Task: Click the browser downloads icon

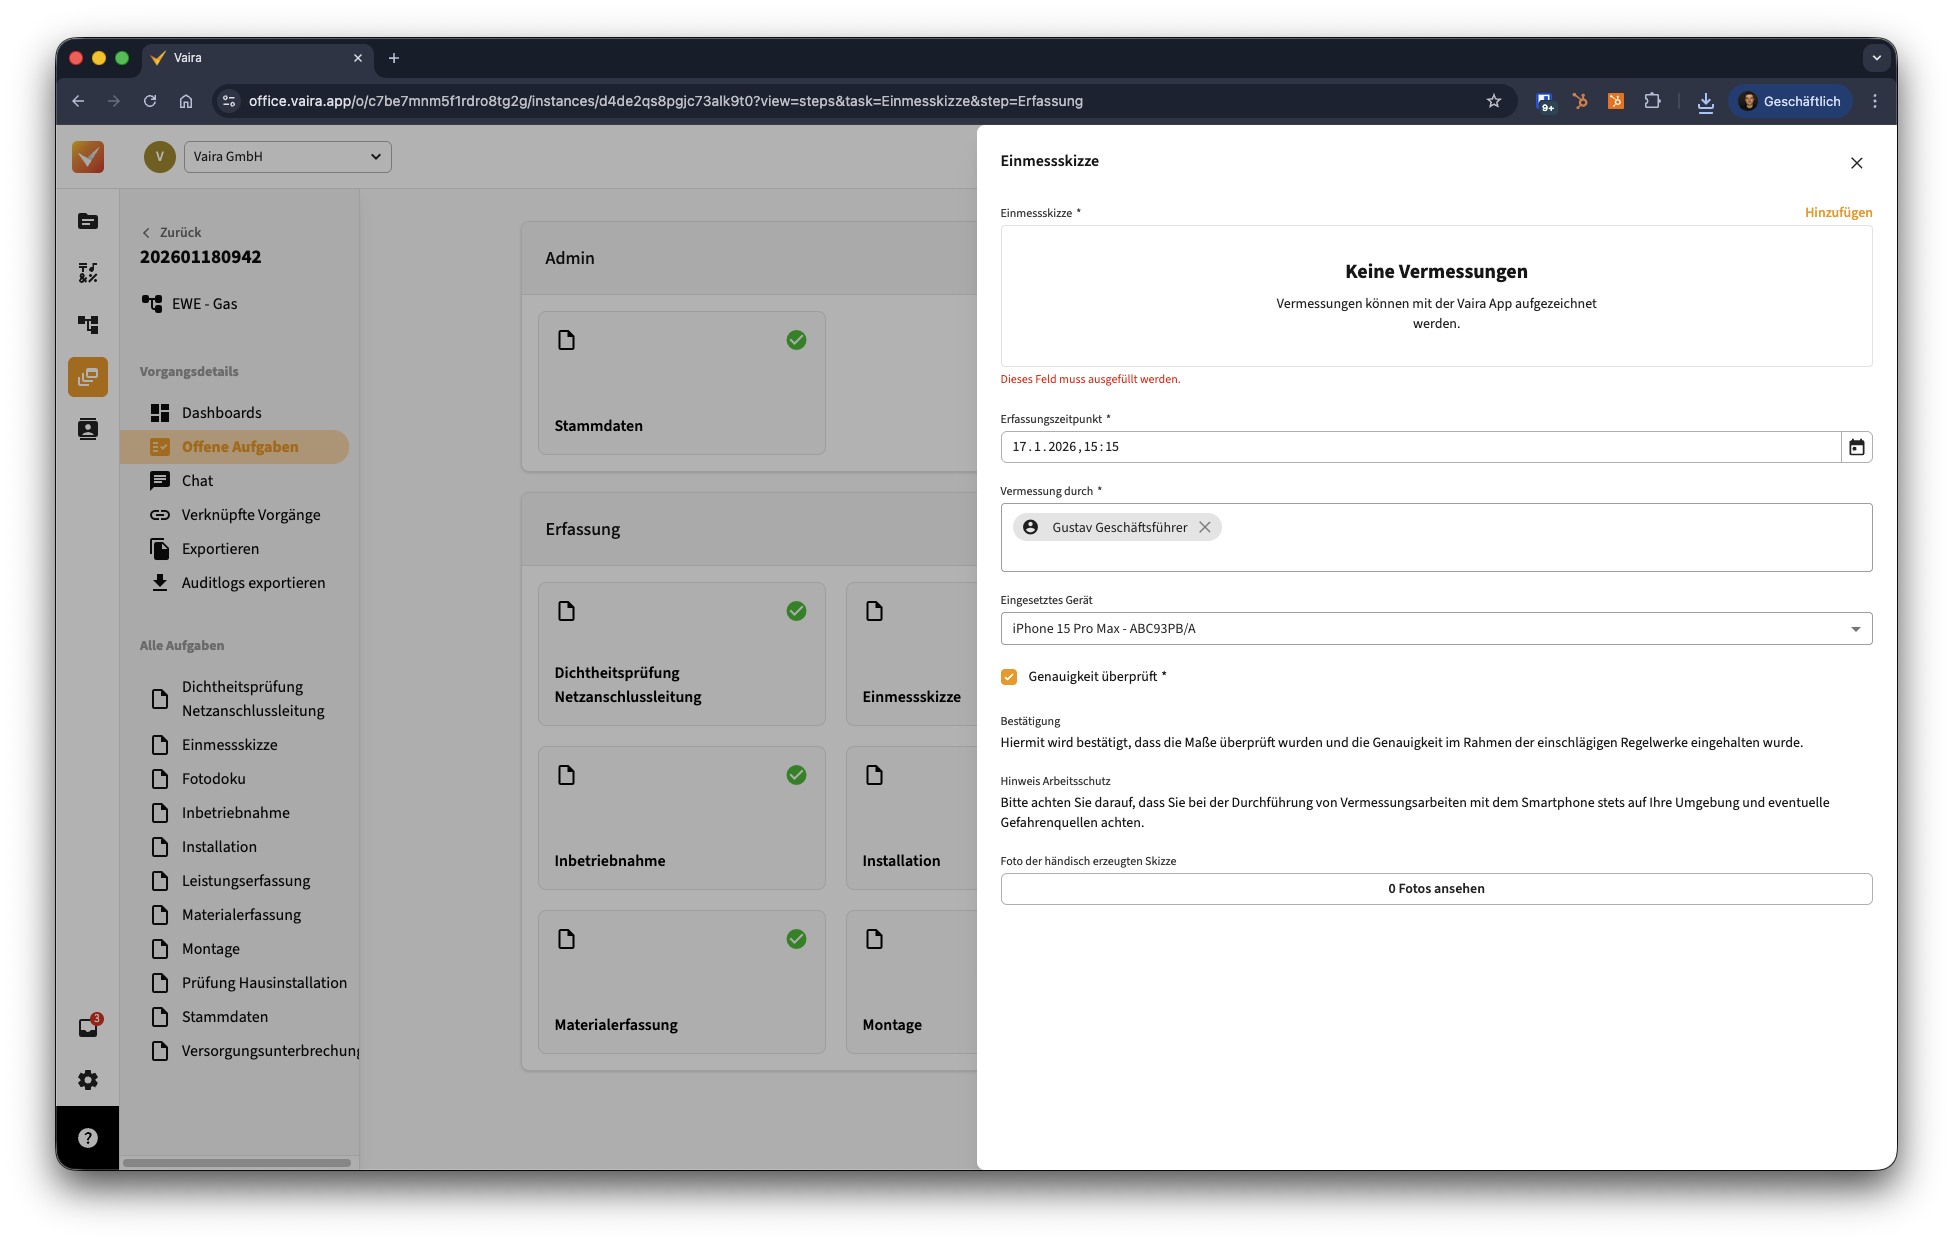Action: coord(1705,101)
